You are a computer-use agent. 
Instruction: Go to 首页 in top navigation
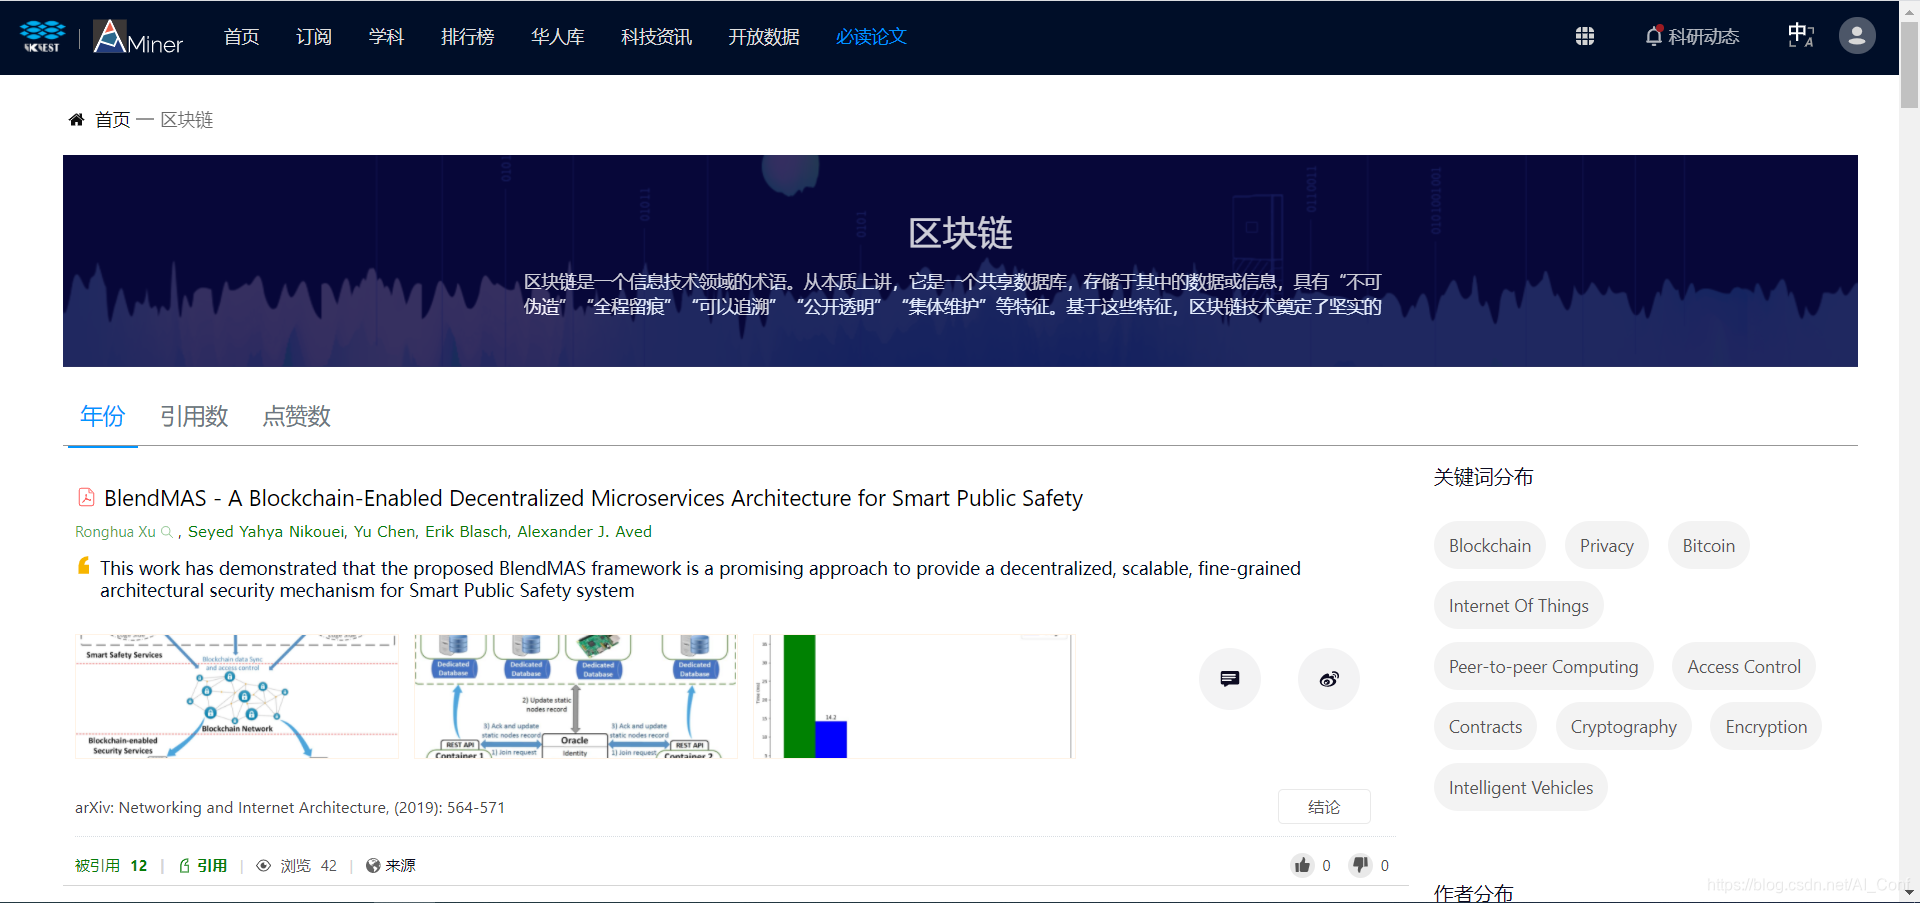tap(242, 37)
